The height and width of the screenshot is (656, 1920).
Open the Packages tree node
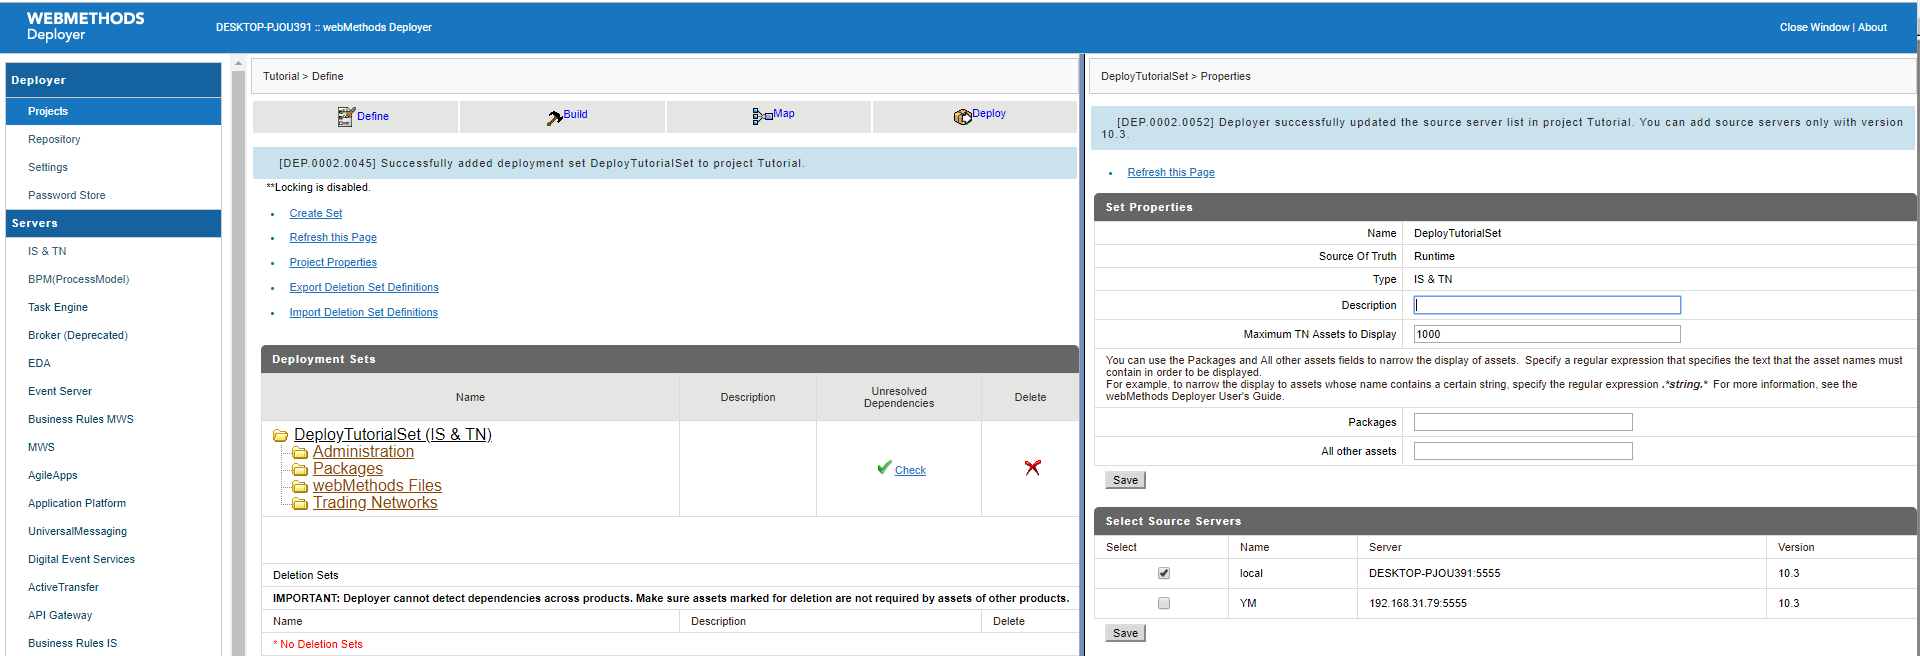pos(348,469)
